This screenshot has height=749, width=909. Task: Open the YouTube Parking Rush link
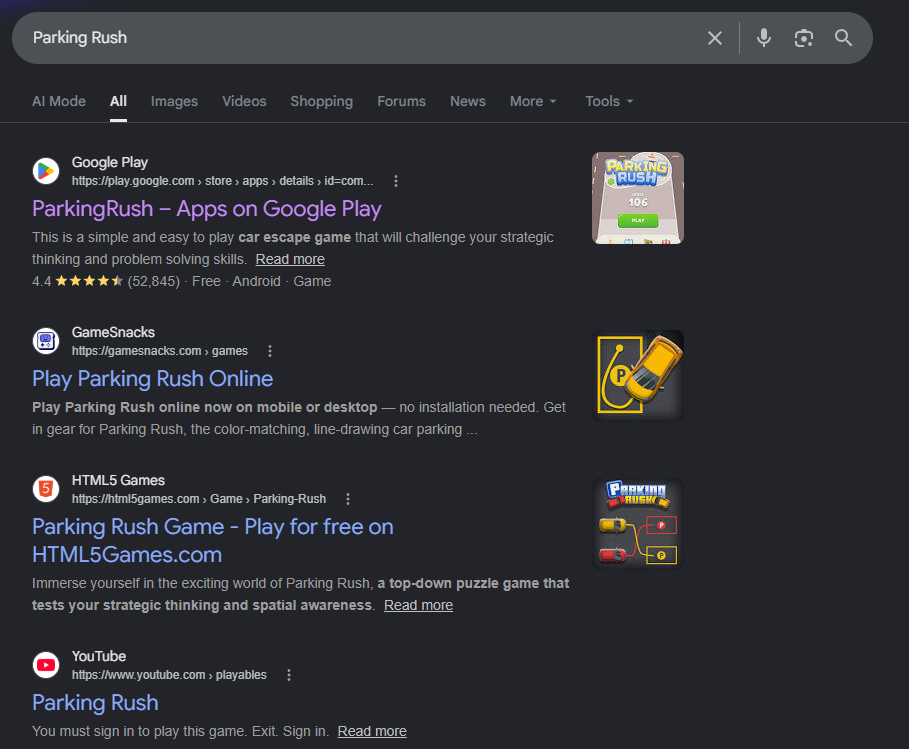[95, 703]
